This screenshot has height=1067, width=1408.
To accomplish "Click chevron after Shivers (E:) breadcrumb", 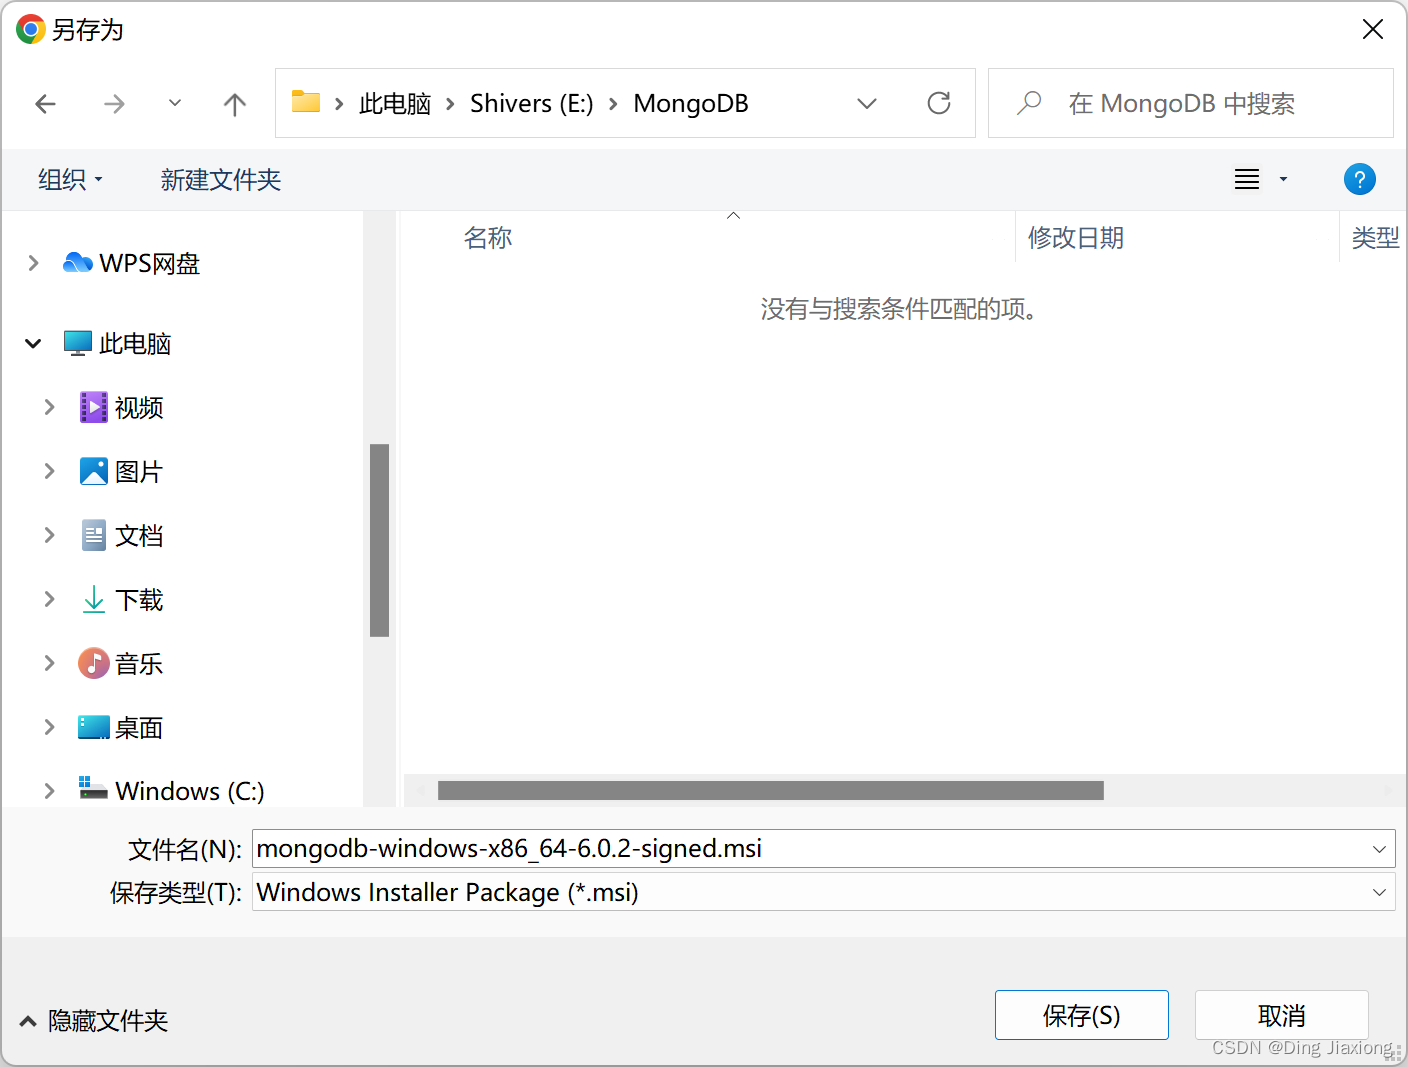I will point(613,104).
